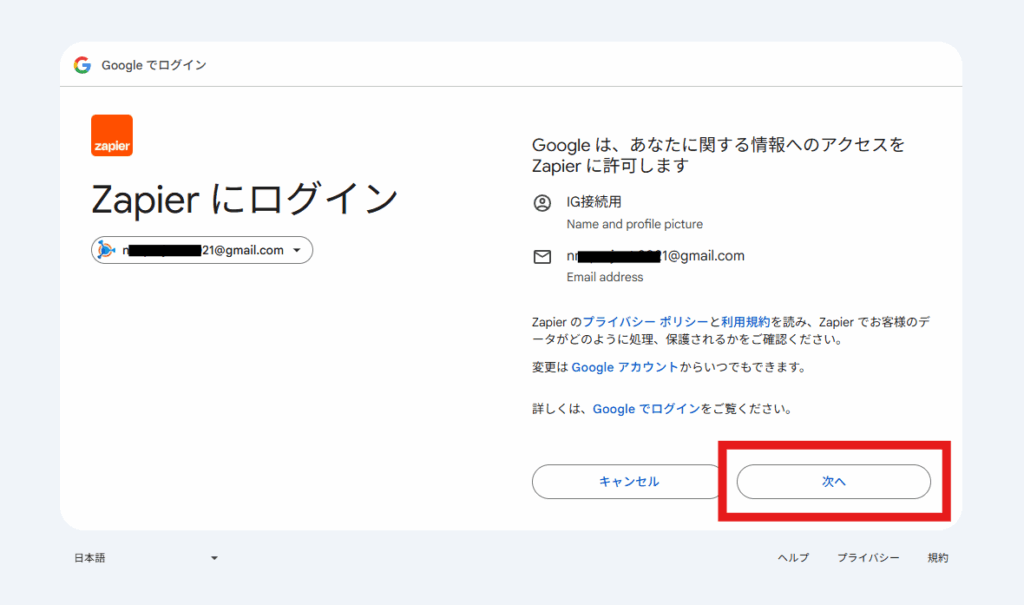Screen dimensions: 1024x605
Task: Click the orange Zapier app logo
Action: click(112, 135)
